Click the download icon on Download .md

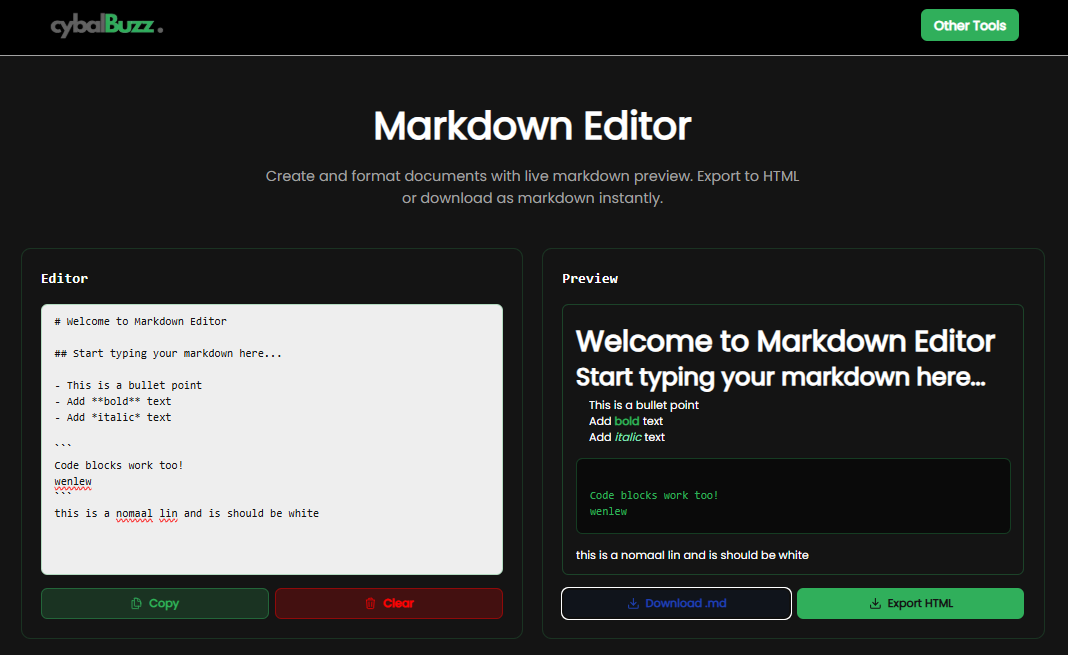coord(634,603)
